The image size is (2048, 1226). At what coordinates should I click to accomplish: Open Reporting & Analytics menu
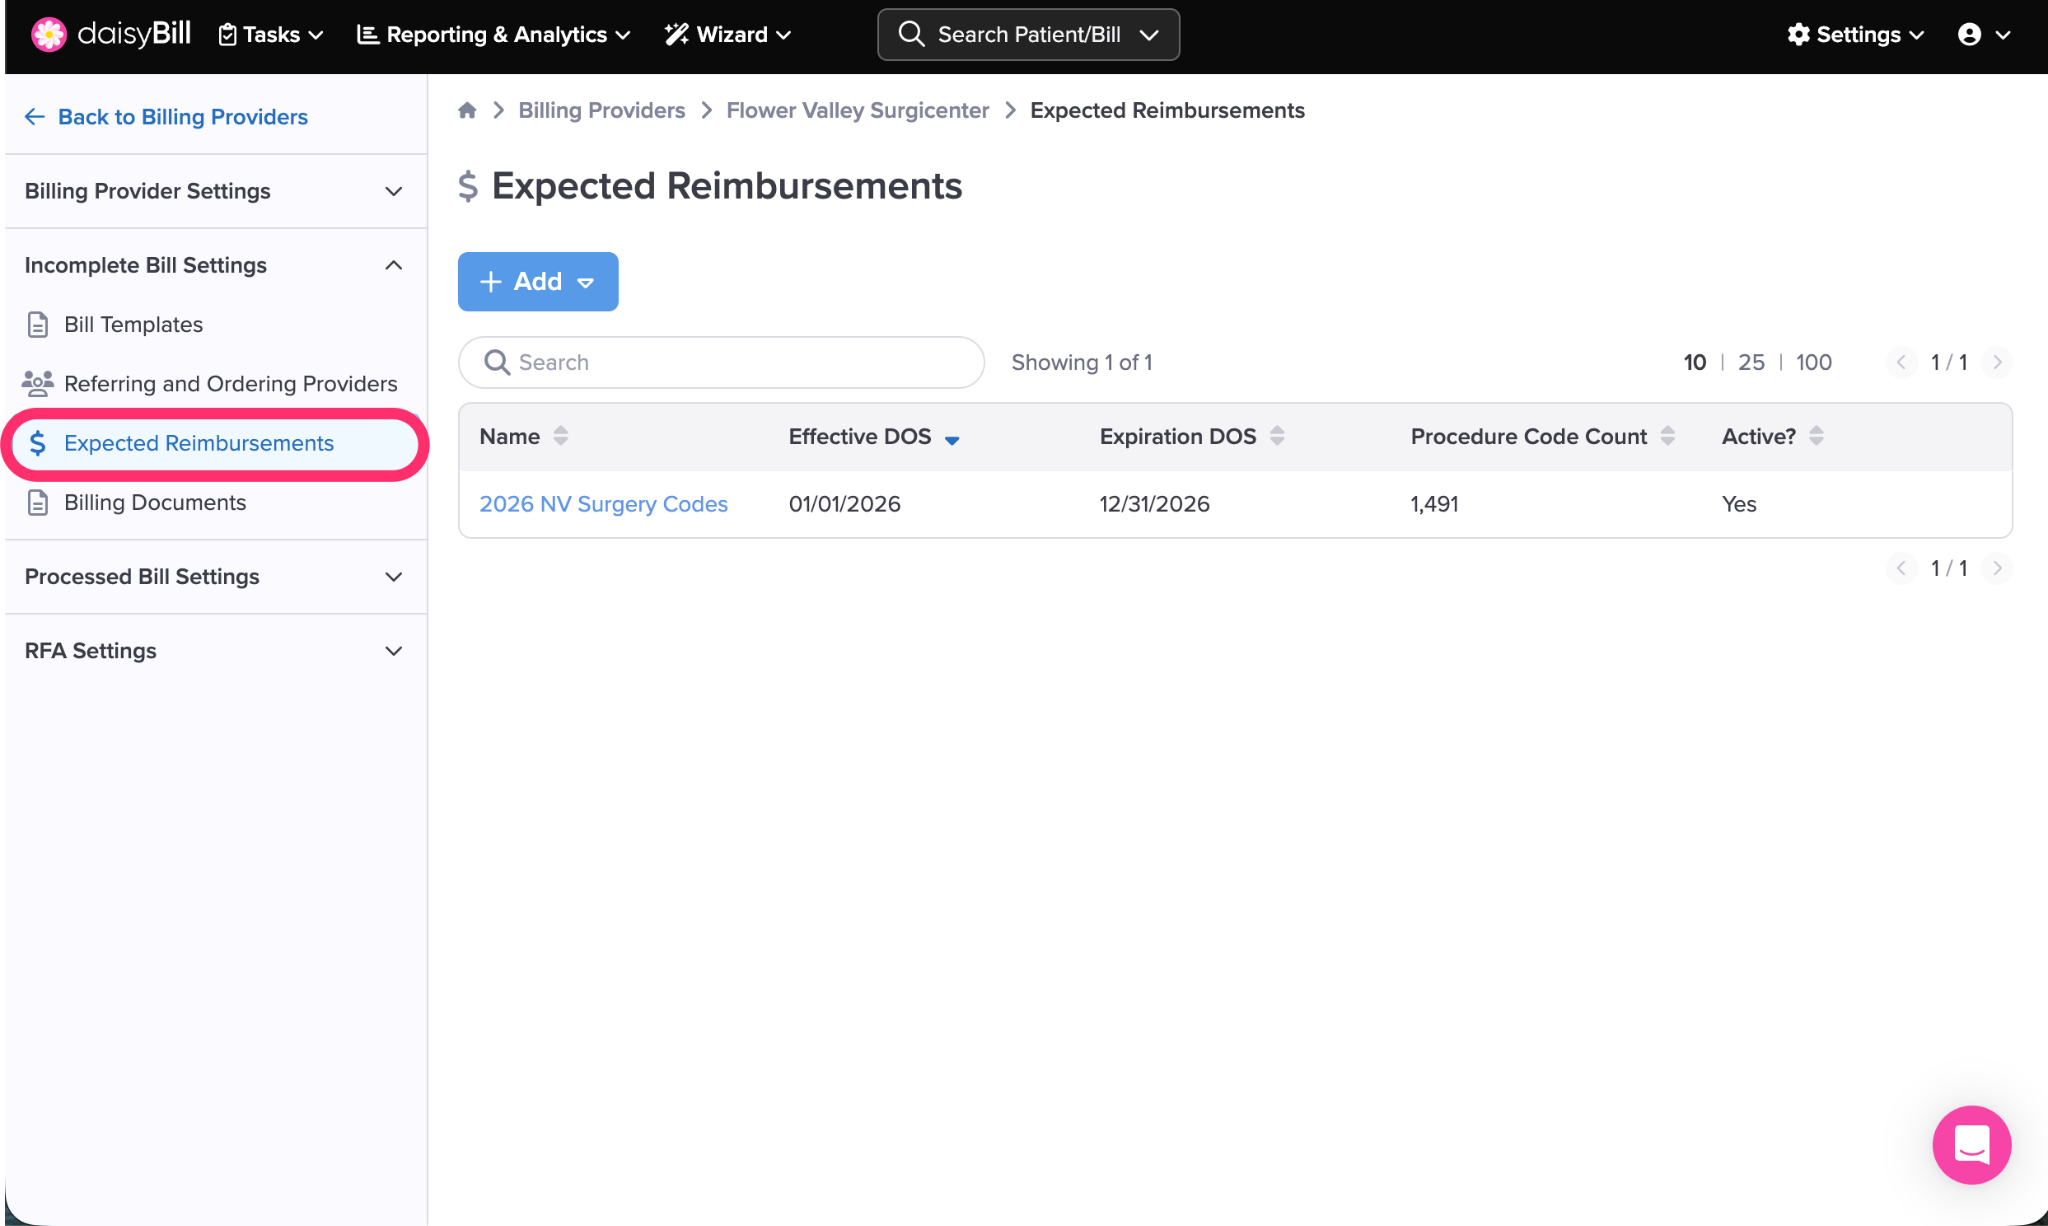(x=494, y=34)
